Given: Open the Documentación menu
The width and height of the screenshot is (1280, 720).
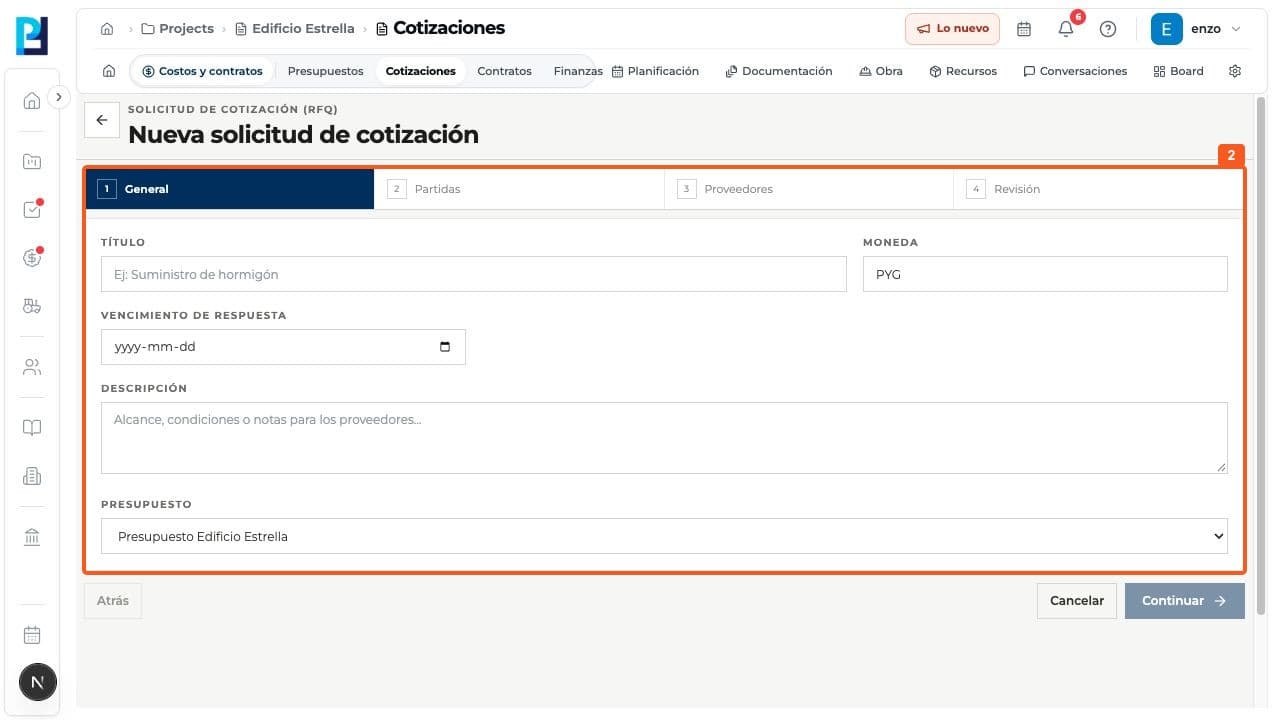Looking at the screenshot, I should (x=779, y=71).
